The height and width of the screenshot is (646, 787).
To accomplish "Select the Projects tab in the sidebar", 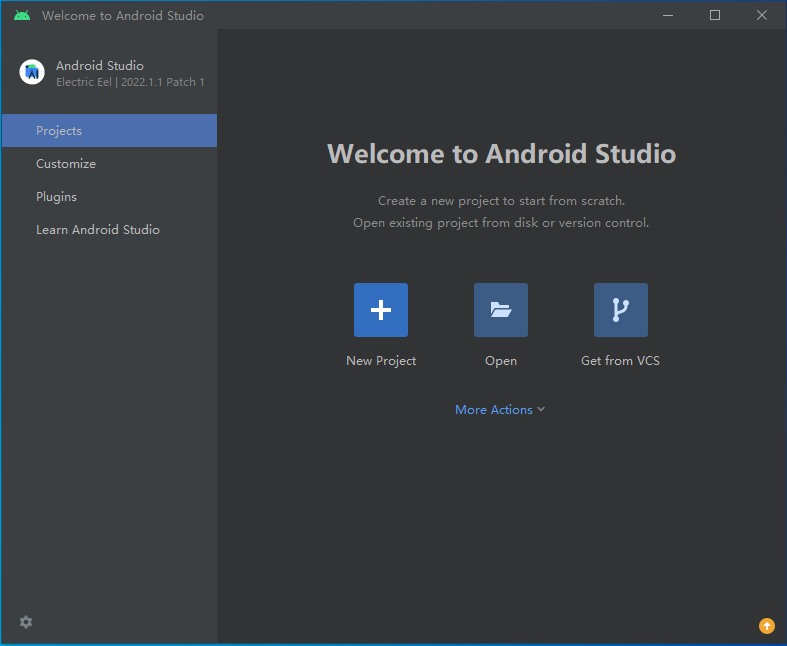I will coord(109,131).
